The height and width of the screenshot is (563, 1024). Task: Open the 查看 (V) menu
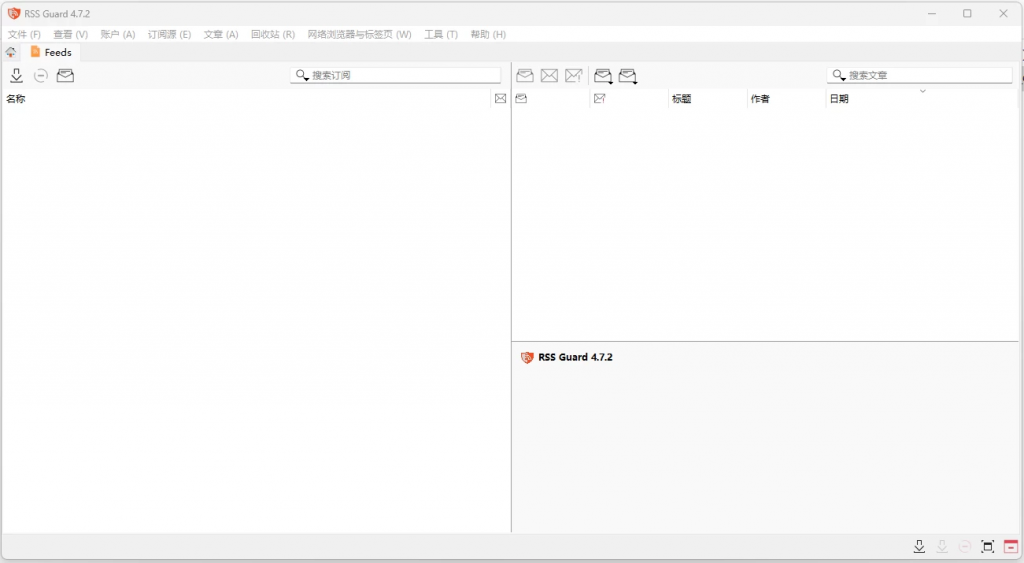coord(71,34)
